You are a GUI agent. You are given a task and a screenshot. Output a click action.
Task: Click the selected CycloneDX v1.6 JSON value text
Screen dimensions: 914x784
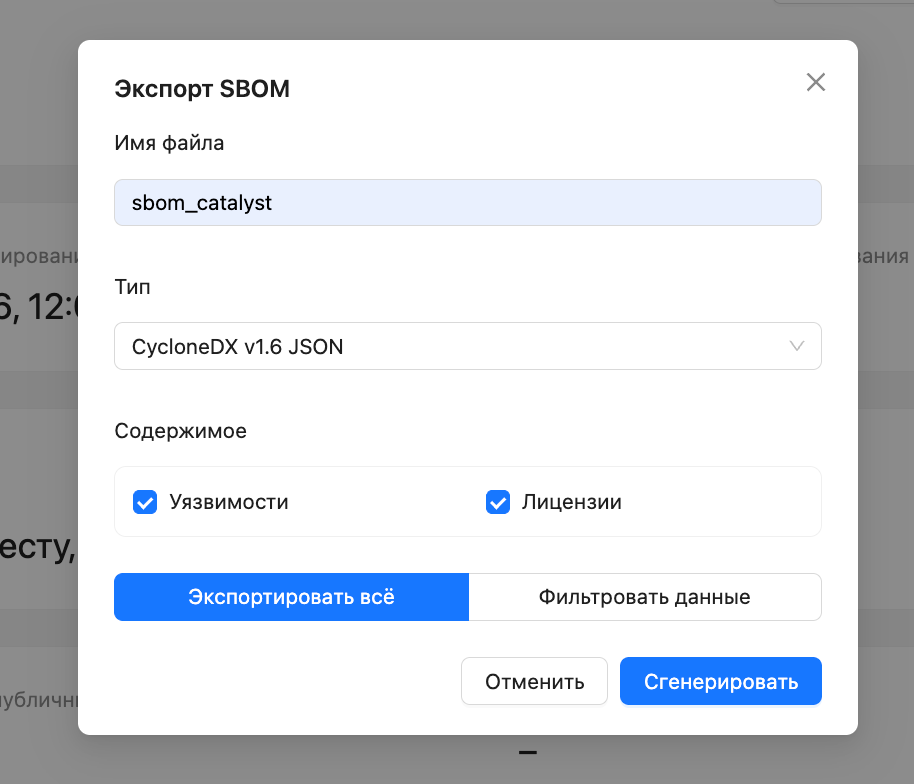pyautogui.click(x=238, y=347)
